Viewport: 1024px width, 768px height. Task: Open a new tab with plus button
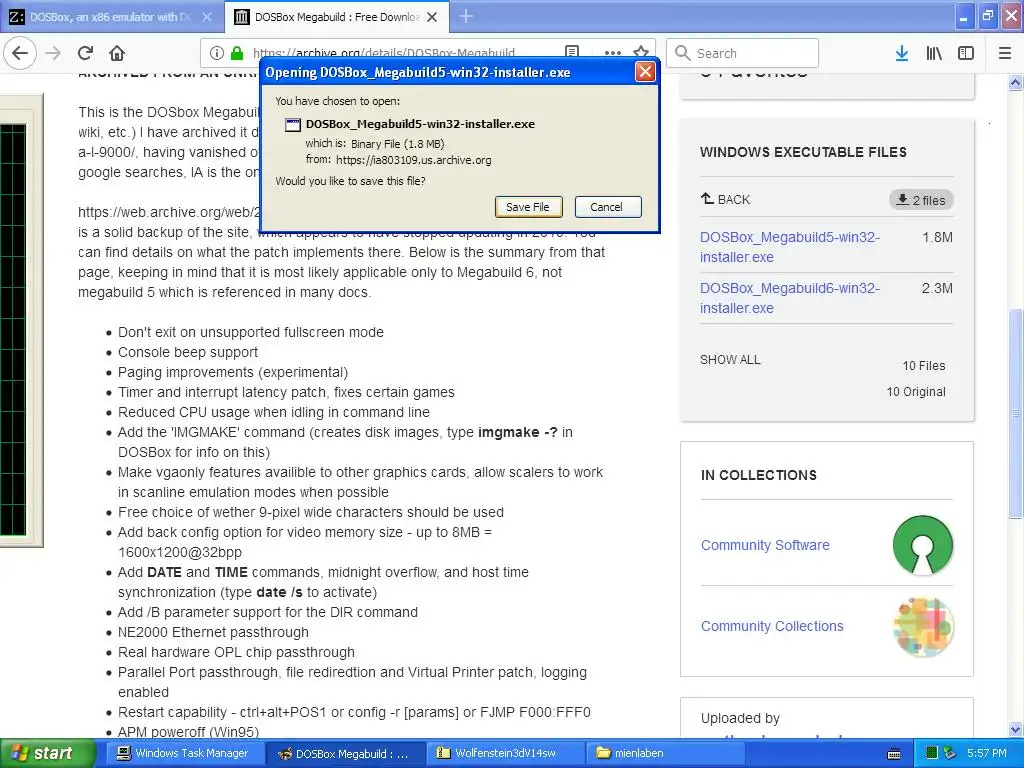(x=466, y=16)
